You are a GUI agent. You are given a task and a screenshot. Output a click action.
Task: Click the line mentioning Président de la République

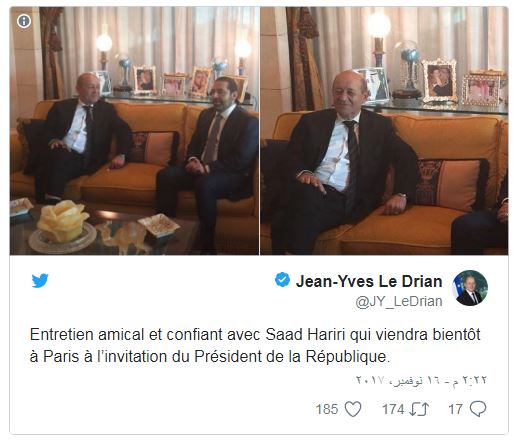[210, 357]
